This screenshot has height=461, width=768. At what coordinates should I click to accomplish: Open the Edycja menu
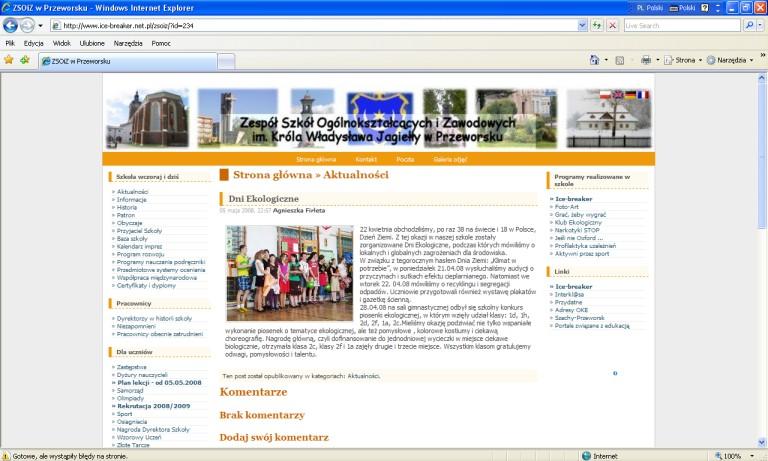(x=33, y=43)
